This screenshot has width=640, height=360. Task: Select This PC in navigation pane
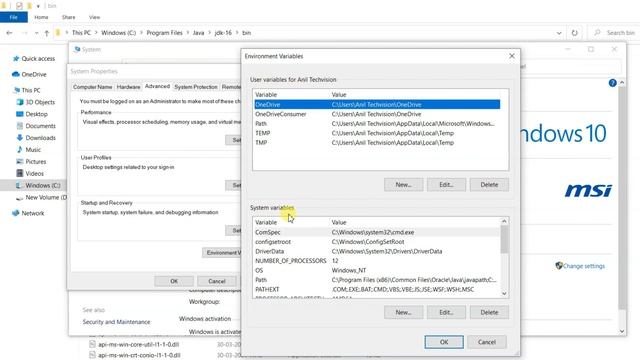click(31, 90)
